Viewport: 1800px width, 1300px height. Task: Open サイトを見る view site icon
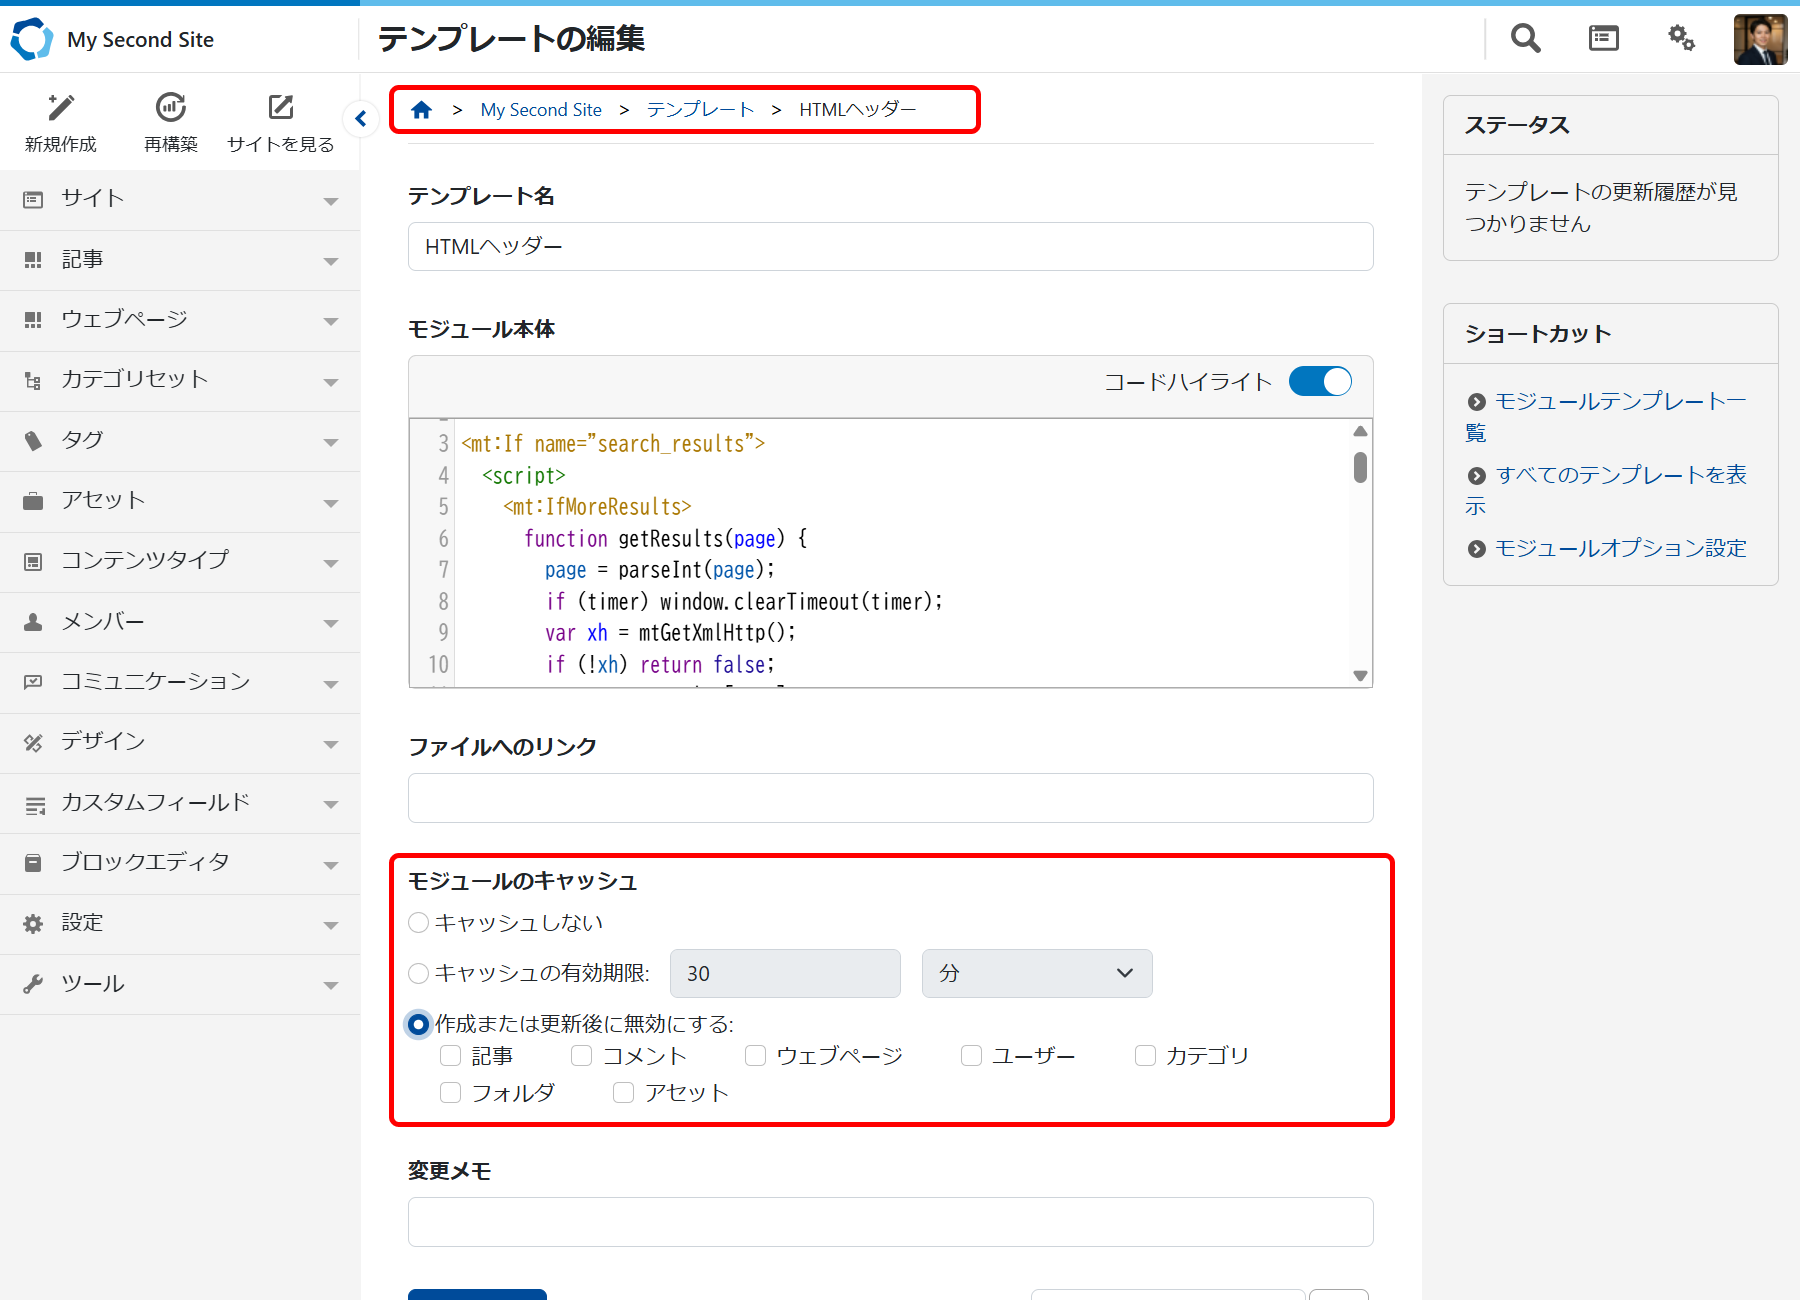(x=281, y=107)
